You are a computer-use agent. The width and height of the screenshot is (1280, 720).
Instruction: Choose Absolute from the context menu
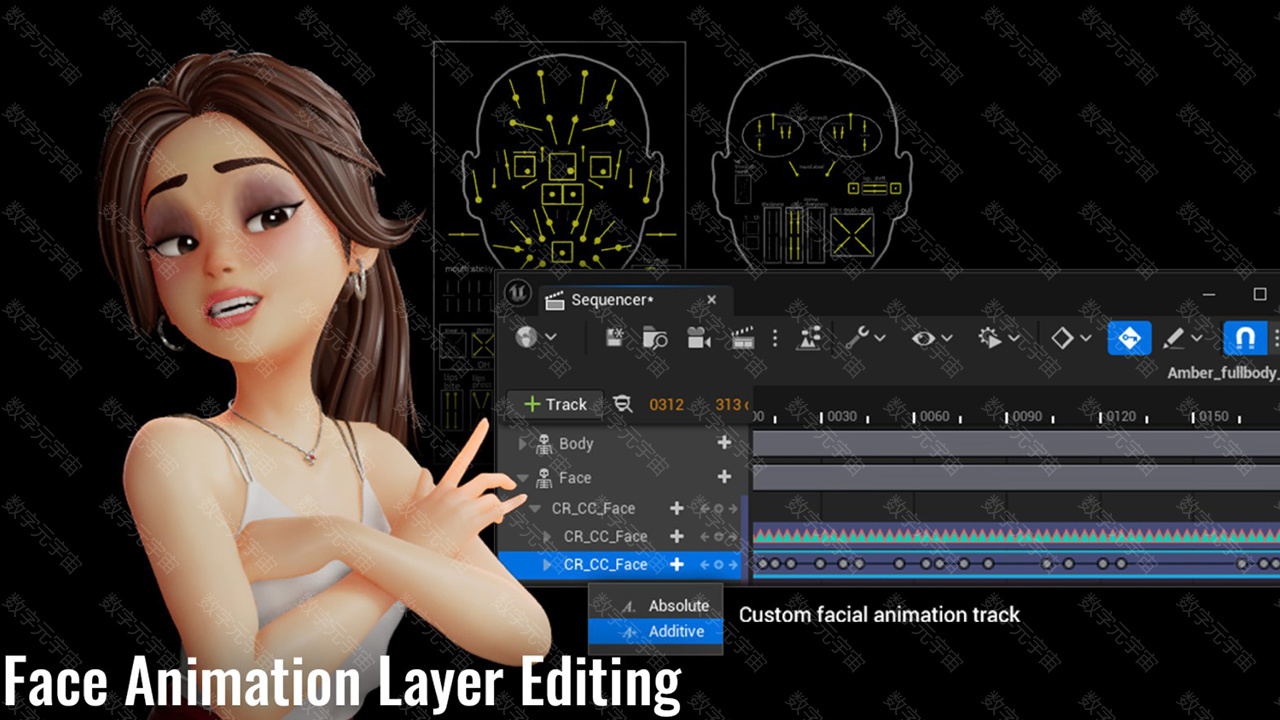pyautogui.click(x=678, y=605)
